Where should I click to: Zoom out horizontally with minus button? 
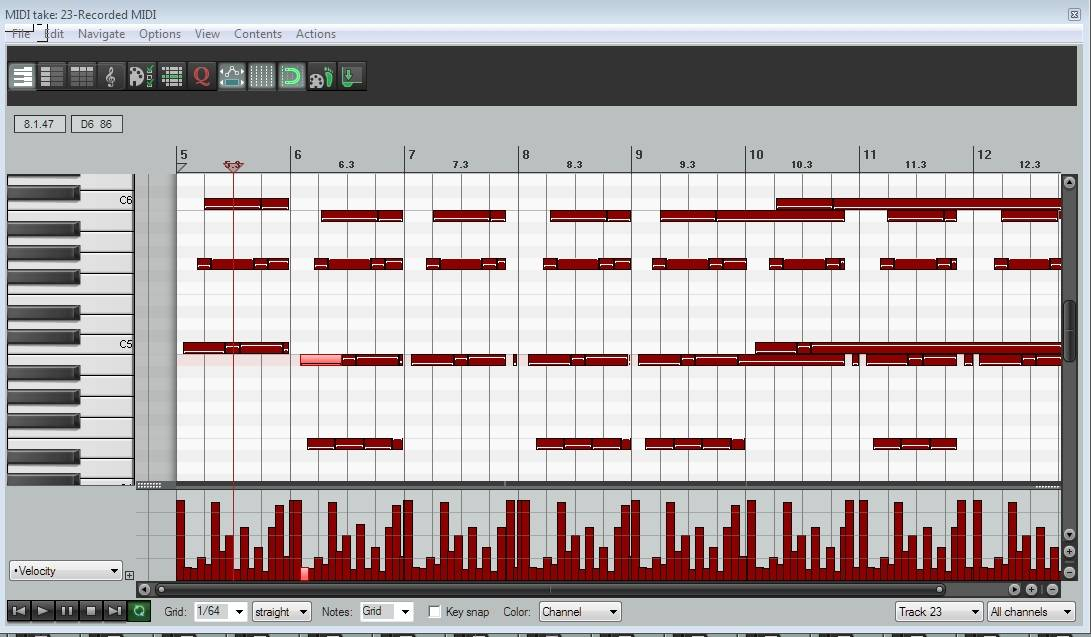click(1053, 589)
